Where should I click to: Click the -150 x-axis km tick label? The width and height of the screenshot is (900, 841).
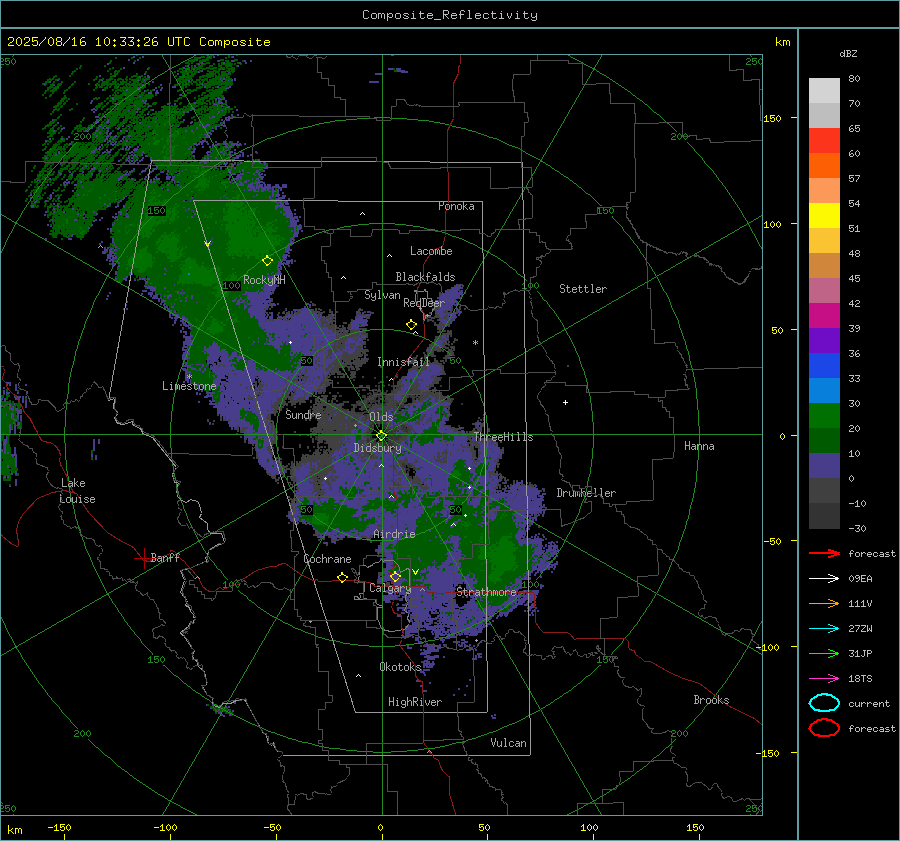pos(59,827)
